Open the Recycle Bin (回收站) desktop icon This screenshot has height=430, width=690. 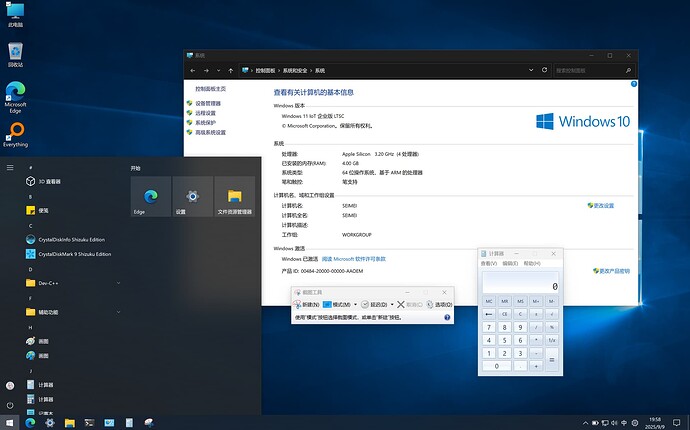tap(15, 55)
